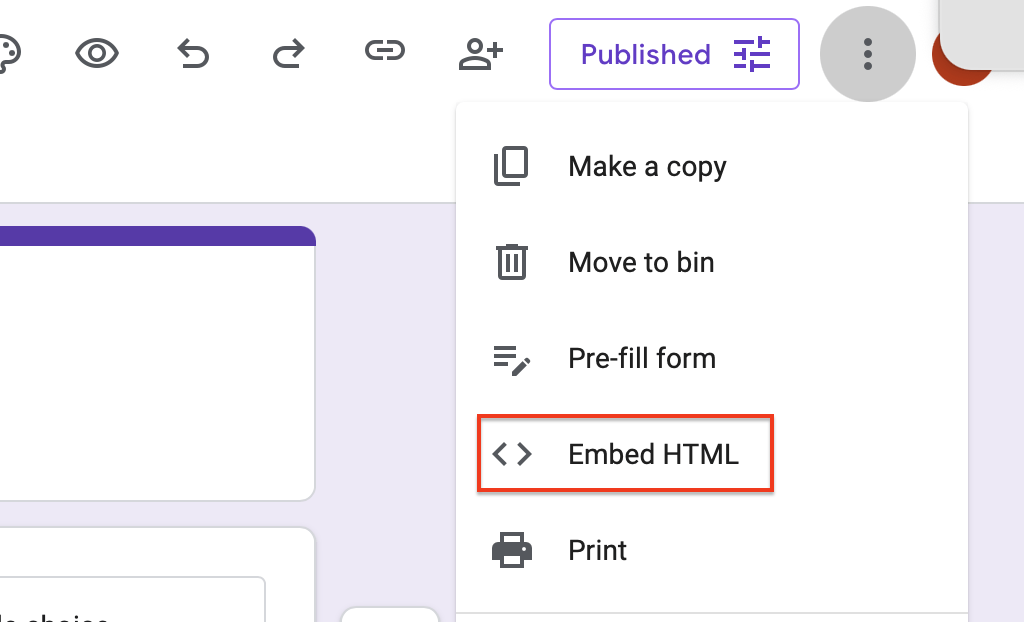
Task: Click the 'Published' button
Action: point(646,54)
